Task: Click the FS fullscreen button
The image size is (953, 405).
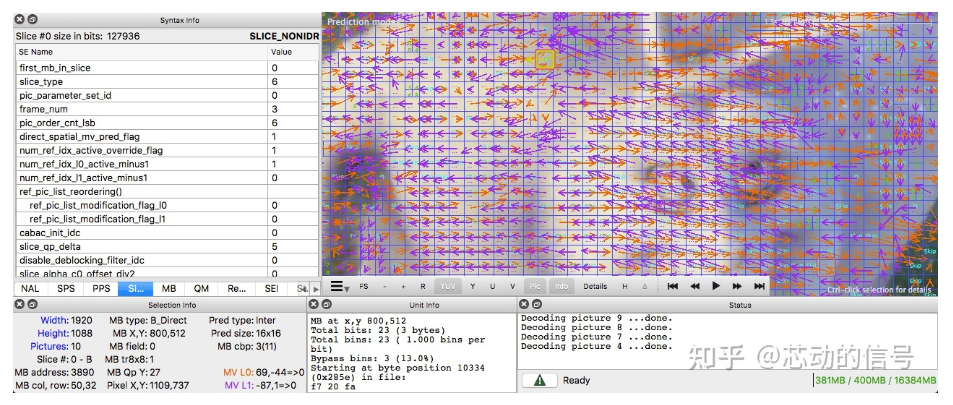Action: tap(363, 286)
